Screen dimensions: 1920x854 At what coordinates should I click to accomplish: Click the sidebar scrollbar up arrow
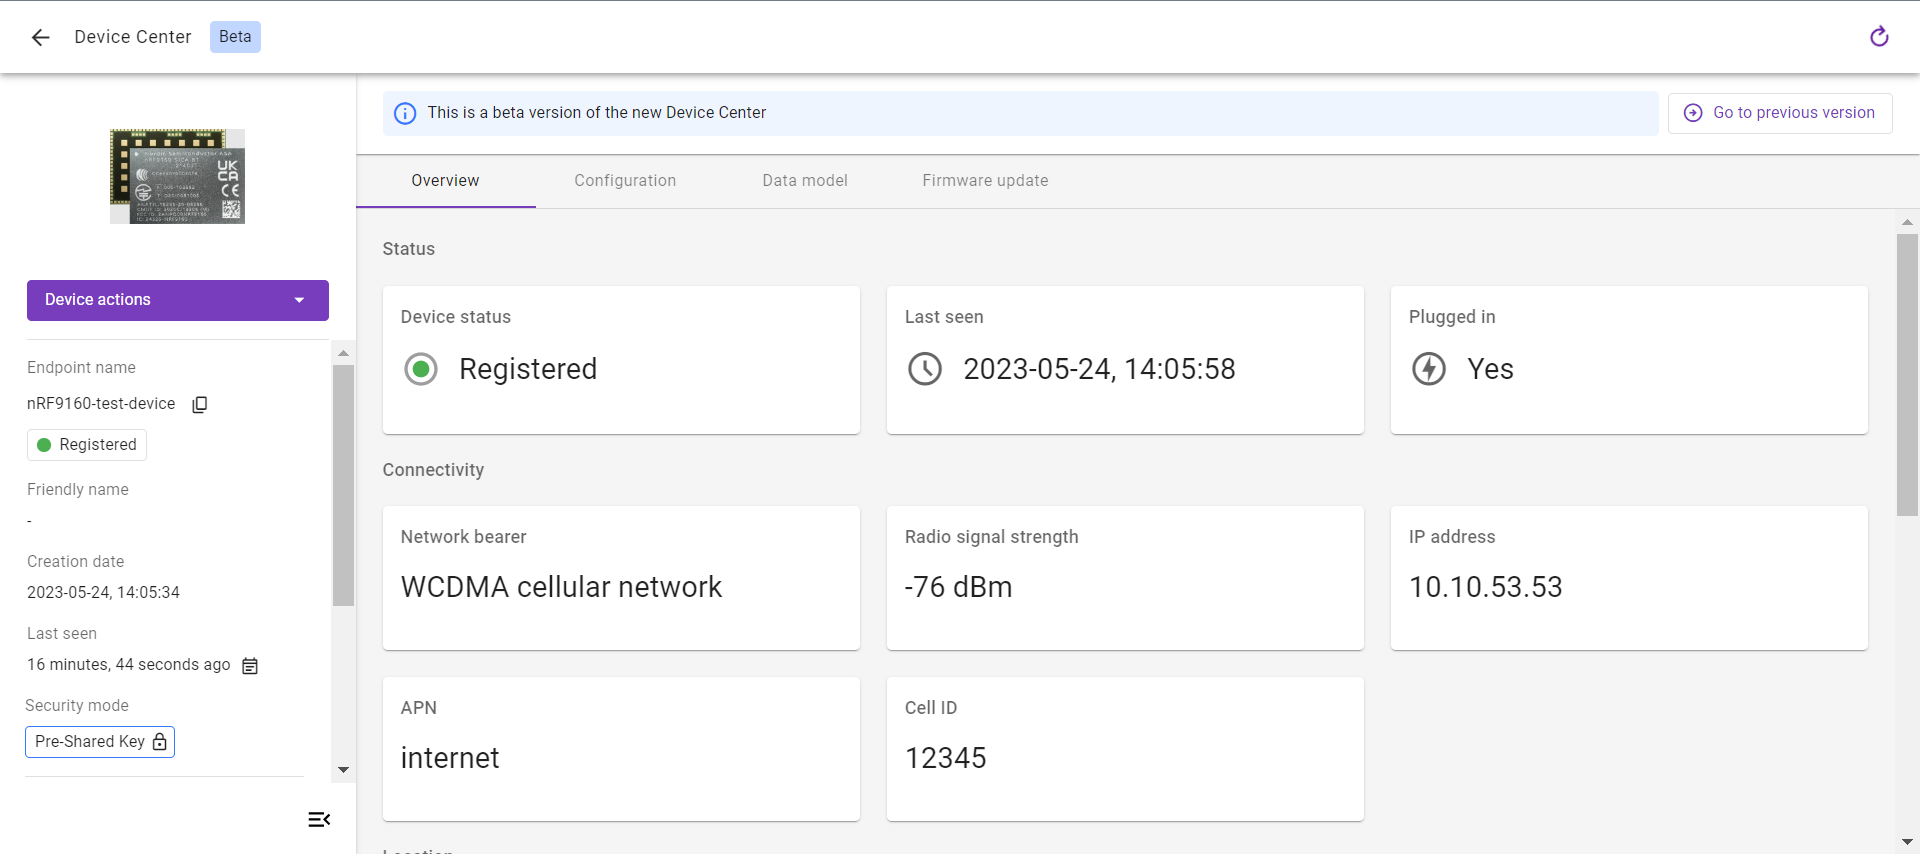[x=343, y=353]
